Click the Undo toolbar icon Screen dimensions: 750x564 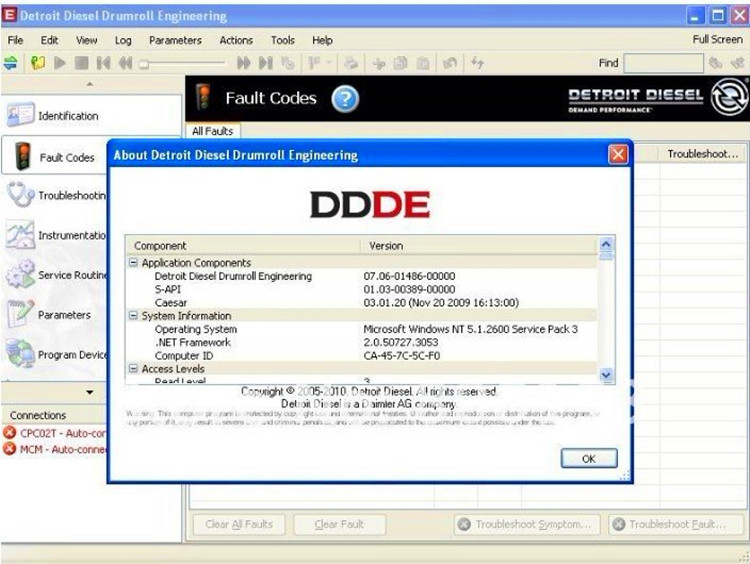450,63
